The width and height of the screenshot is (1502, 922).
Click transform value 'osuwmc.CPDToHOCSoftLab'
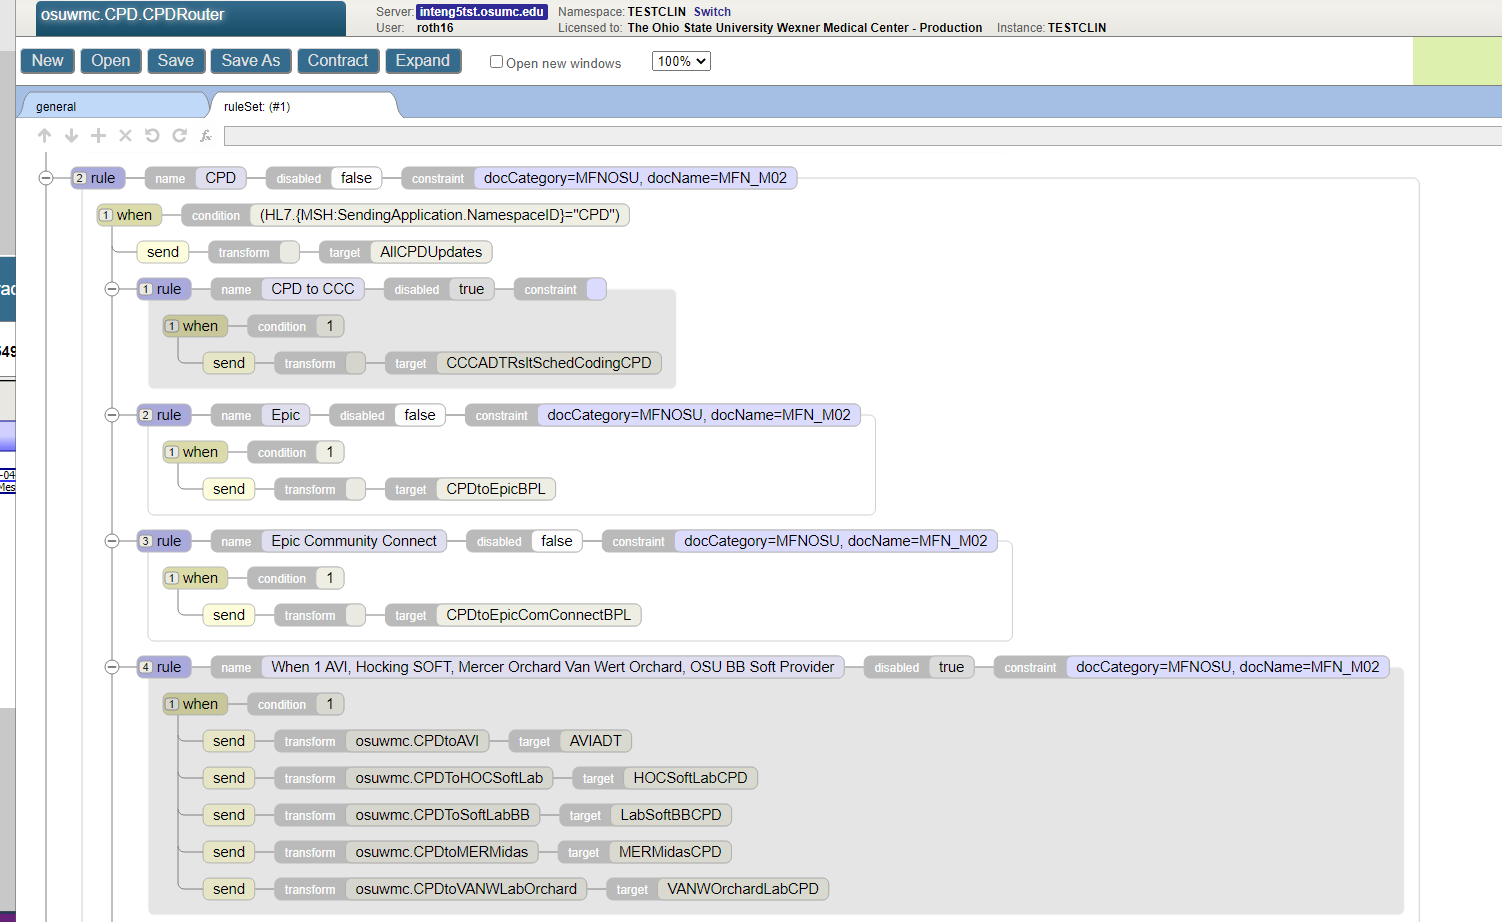449,778
